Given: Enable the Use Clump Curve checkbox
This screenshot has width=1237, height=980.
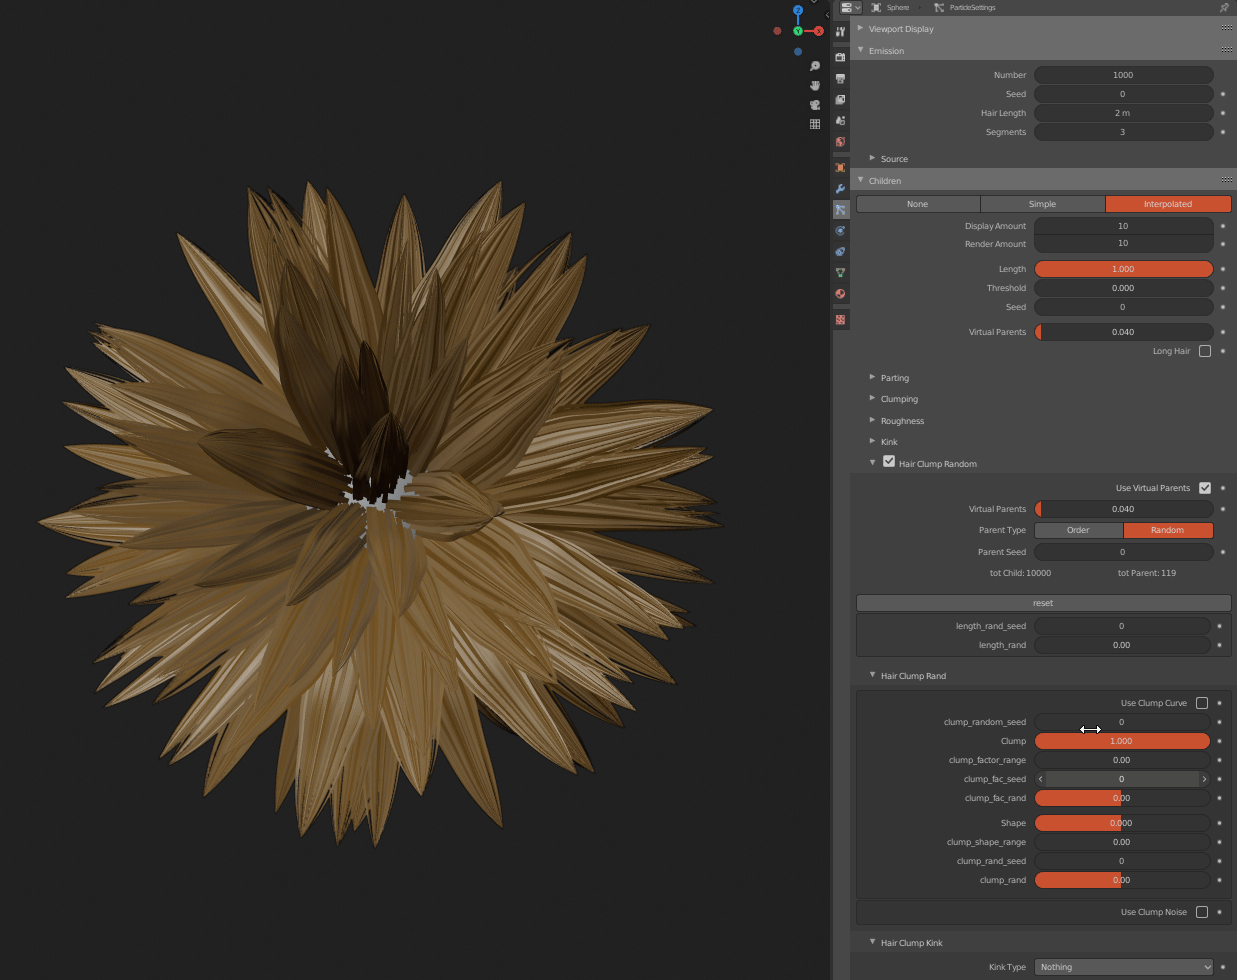Looking at the screenshot, I should (x=1202, y=703).
